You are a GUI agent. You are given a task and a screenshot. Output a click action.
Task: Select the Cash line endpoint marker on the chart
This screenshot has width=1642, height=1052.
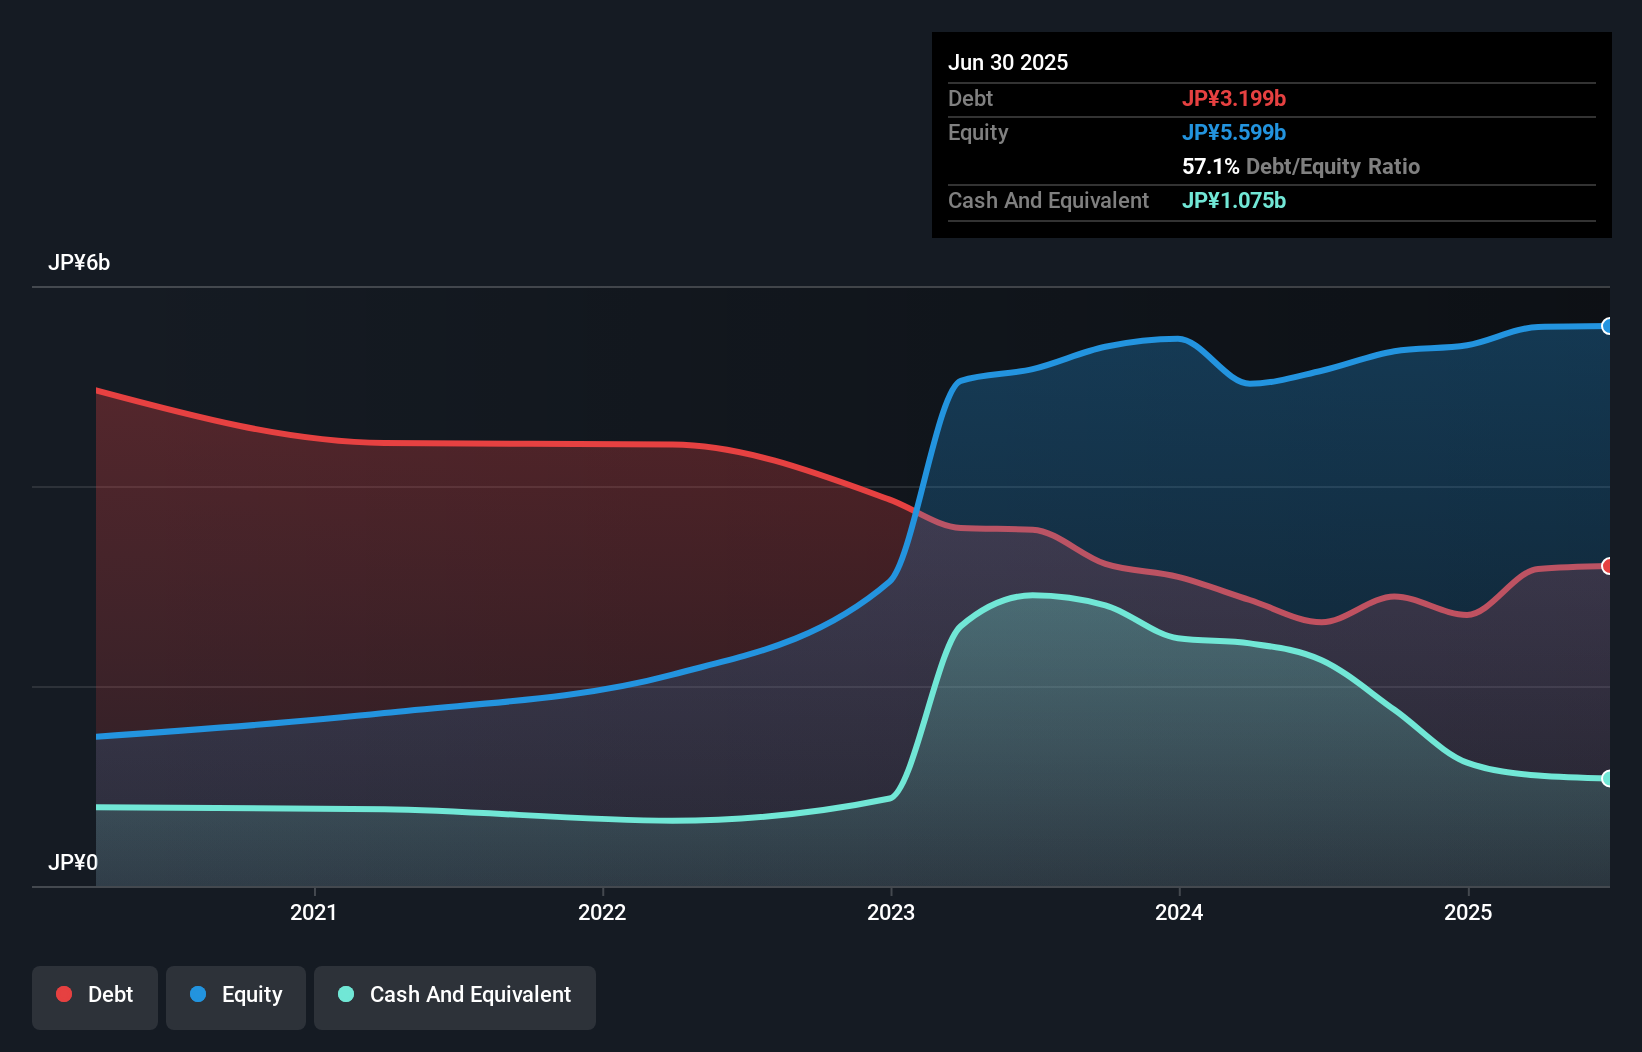point(1607,777)
